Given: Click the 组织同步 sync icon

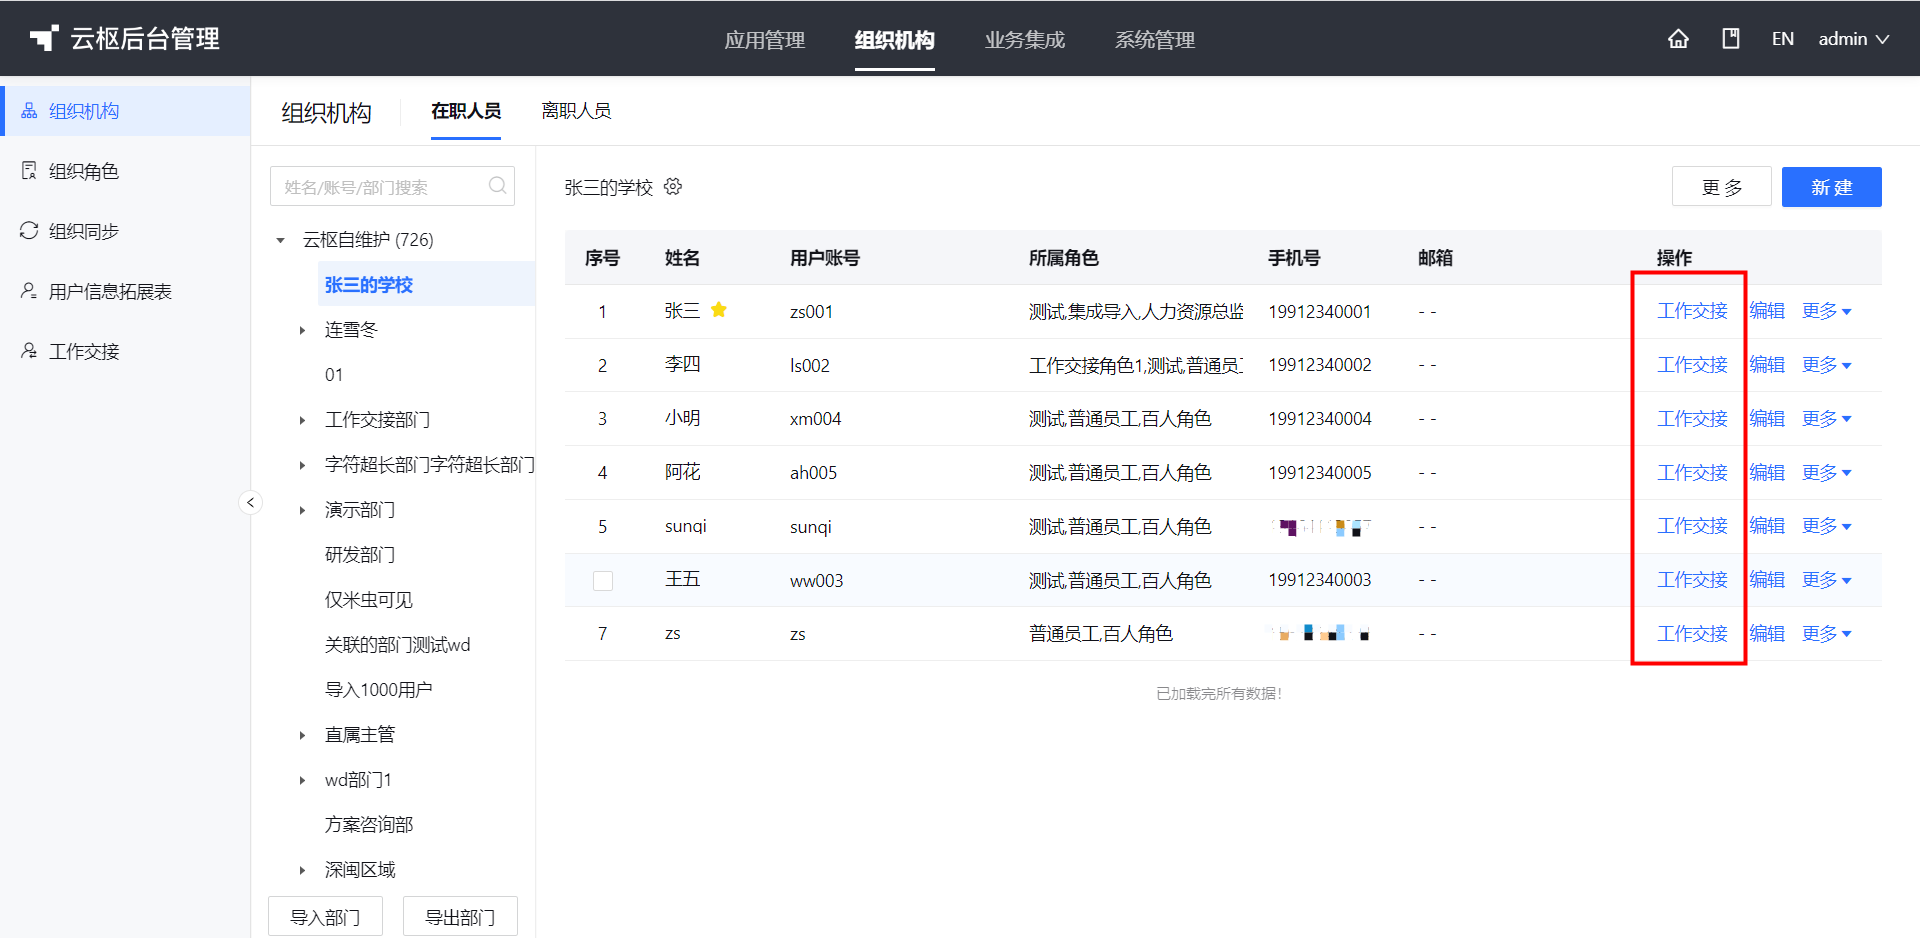Looking at the screenshot, I should coord(29,231).
